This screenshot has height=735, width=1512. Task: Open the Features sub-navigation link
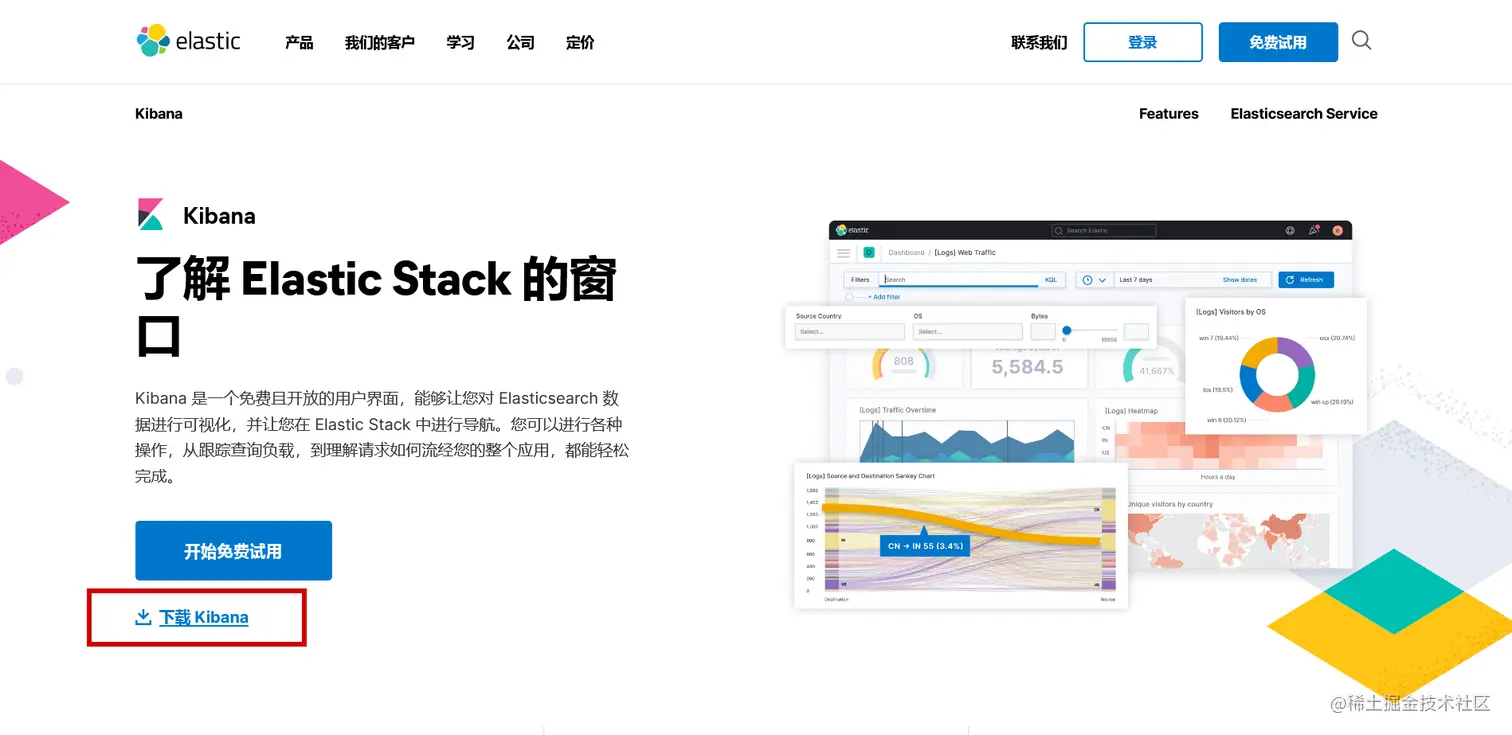coord(1169,113)
